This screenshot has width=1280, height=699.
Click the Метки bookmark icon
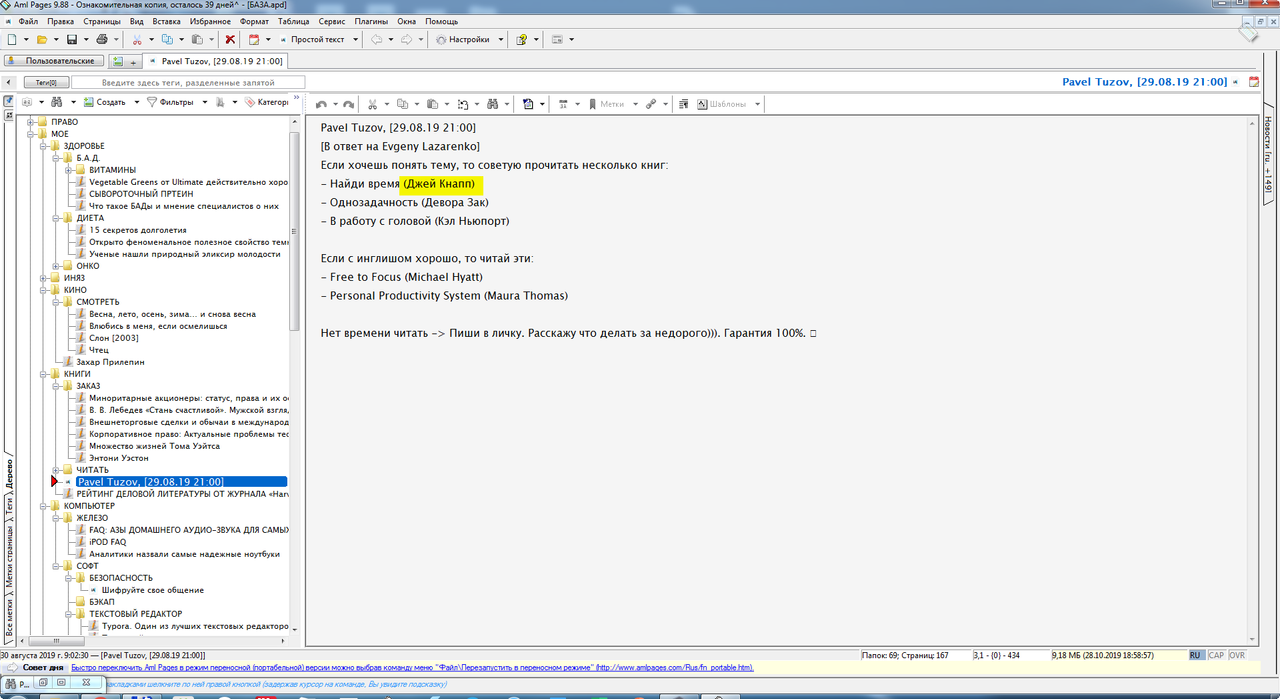coord(606,104)
